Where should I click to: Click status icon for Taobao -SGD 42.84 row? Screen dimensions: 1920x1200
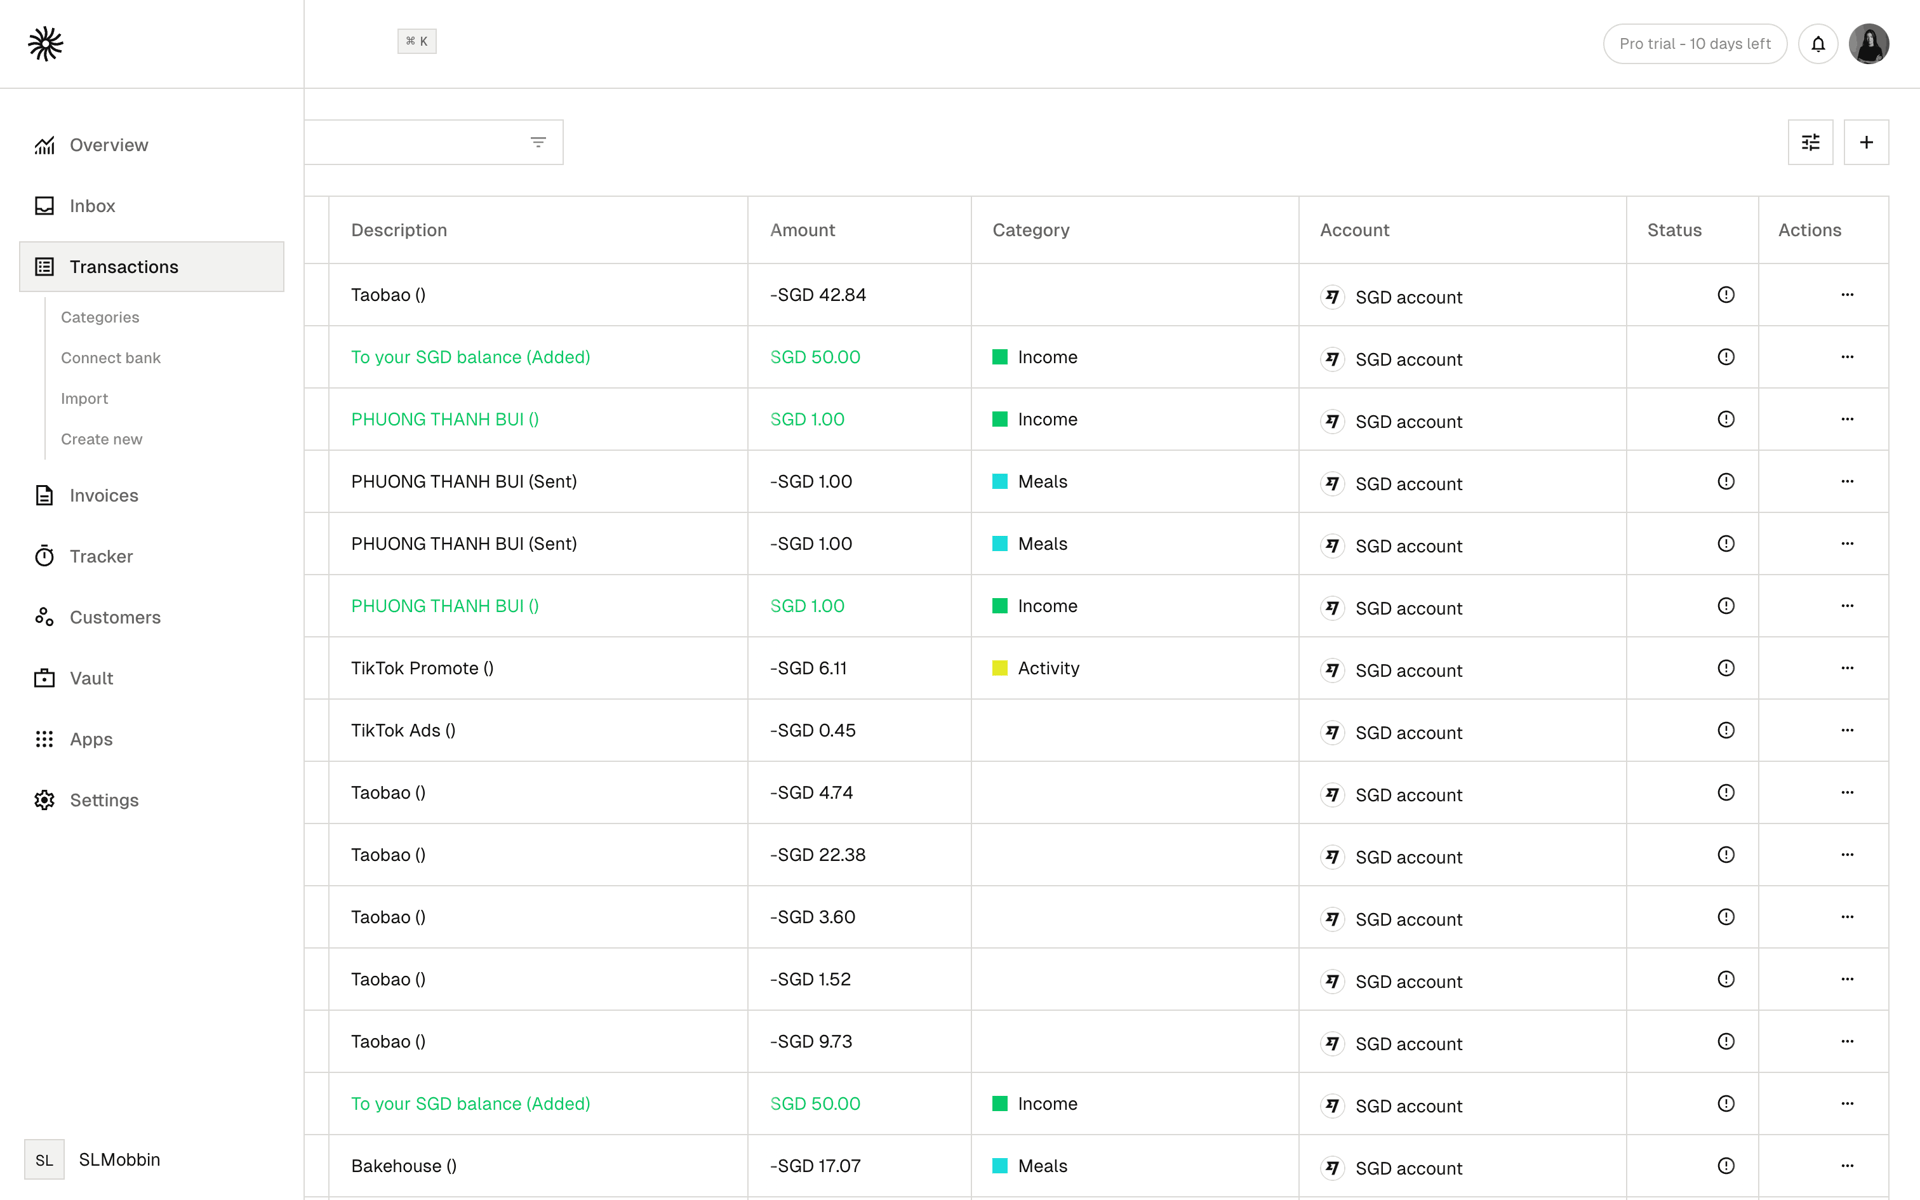[1726, 295]
